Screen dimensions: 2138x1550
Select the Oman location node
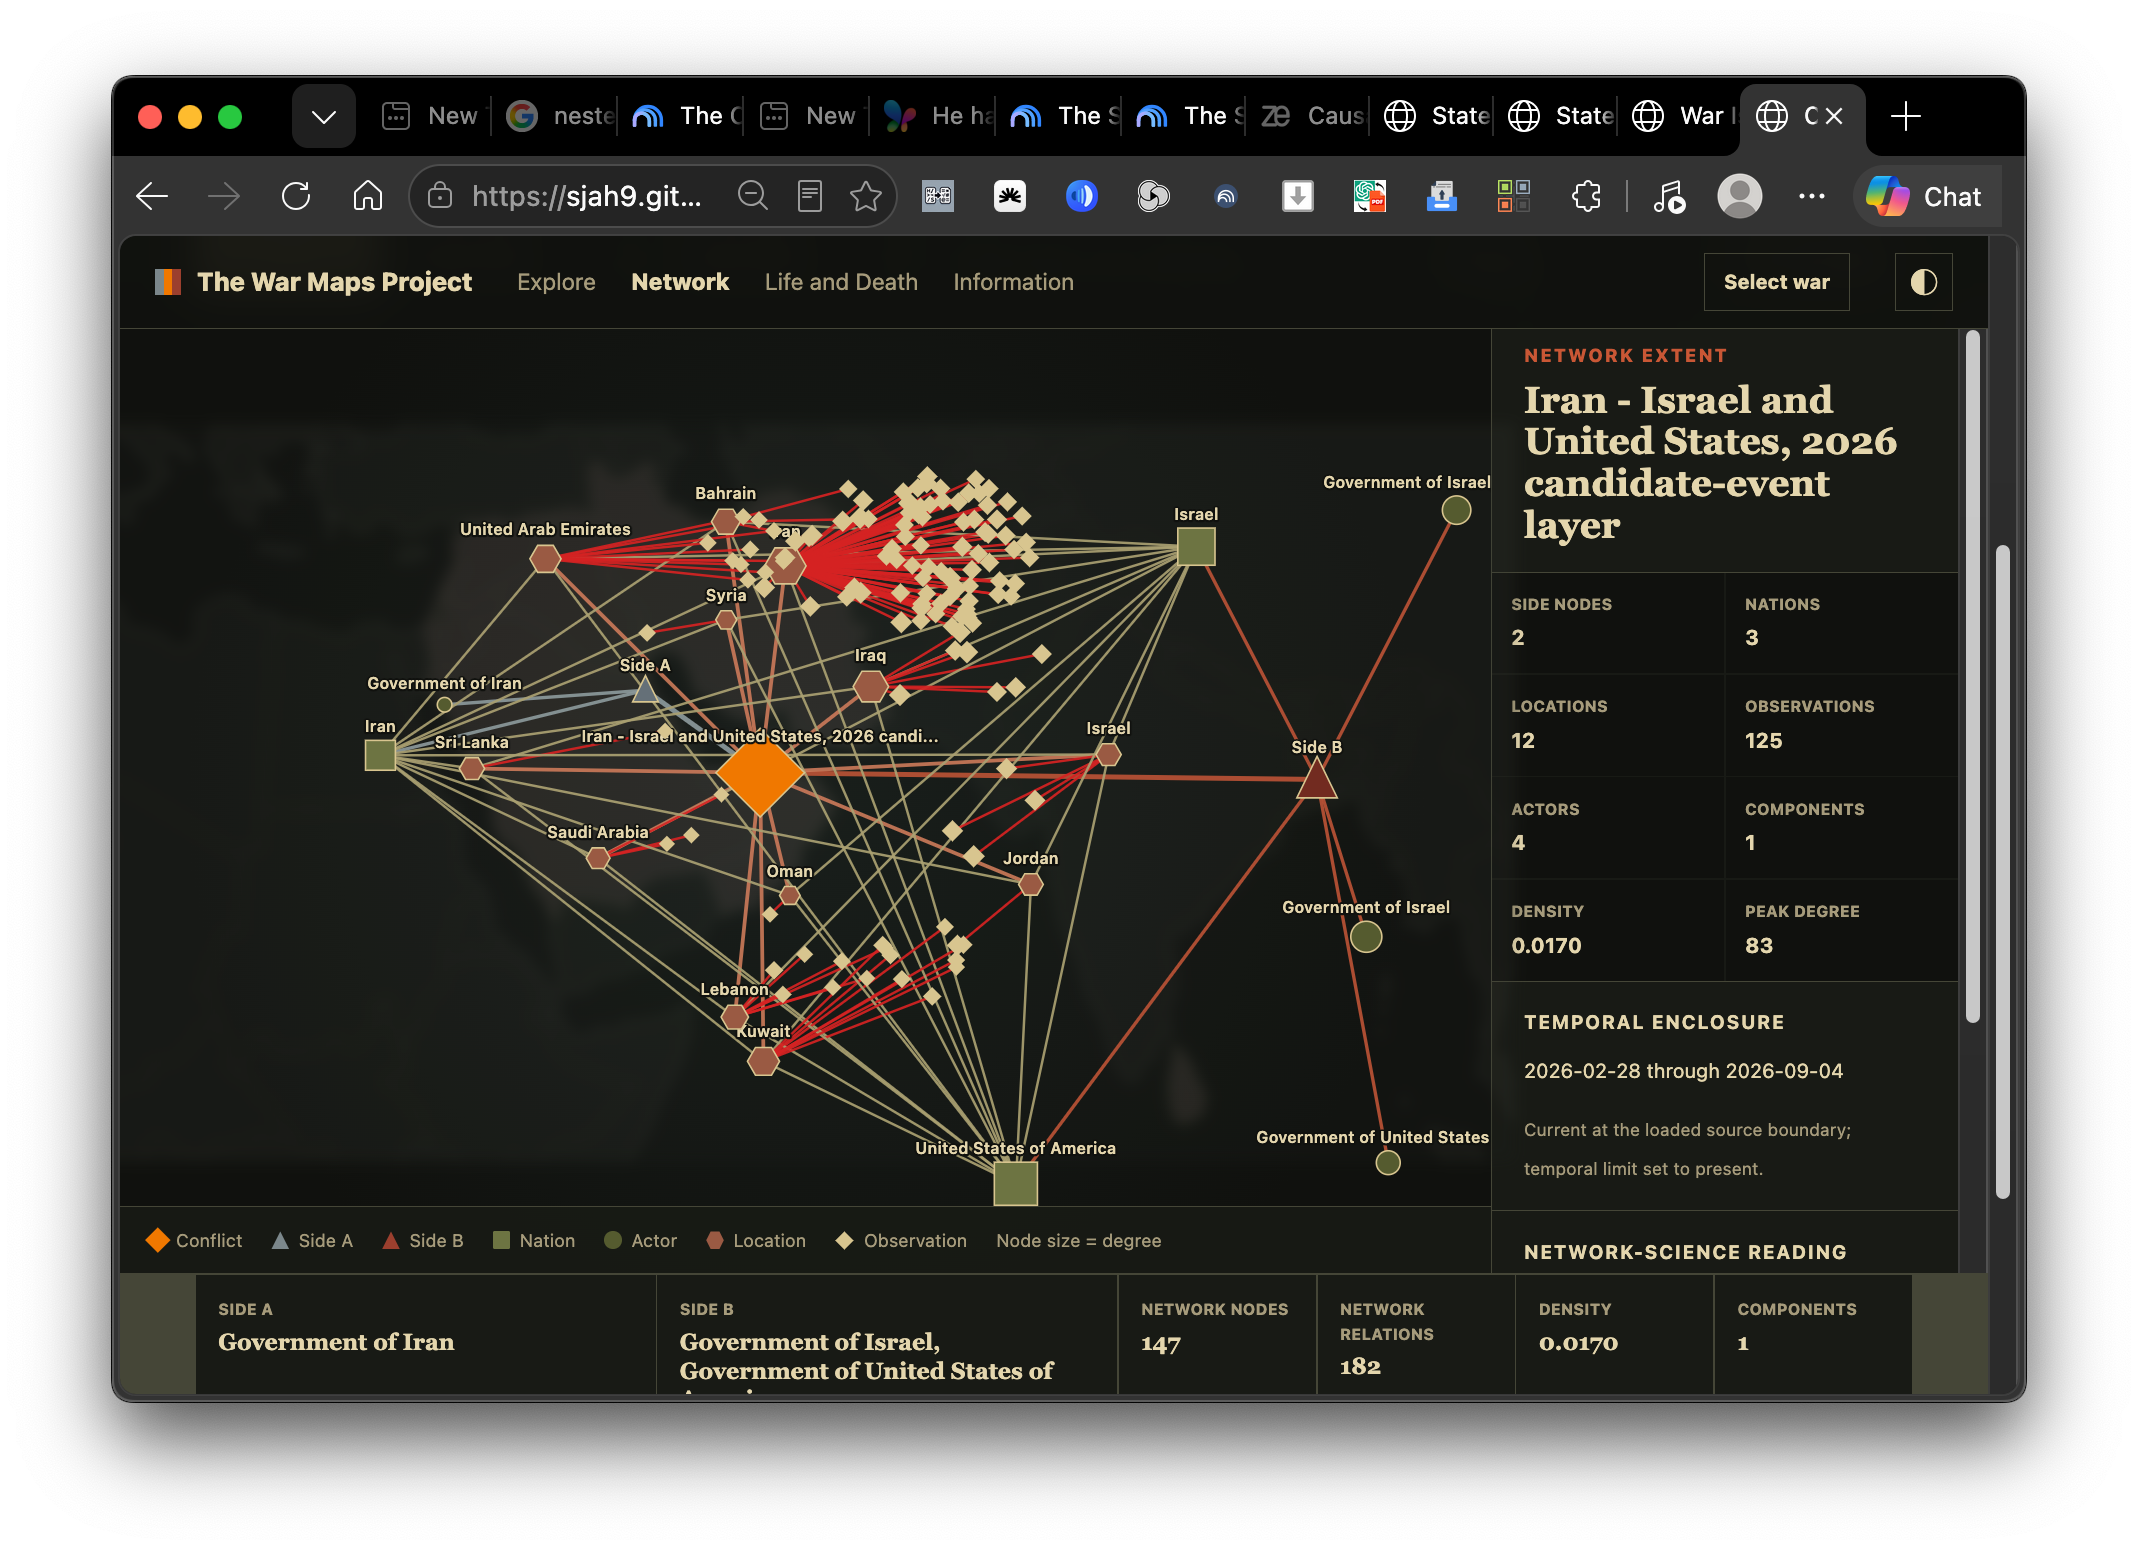[790, 896]
